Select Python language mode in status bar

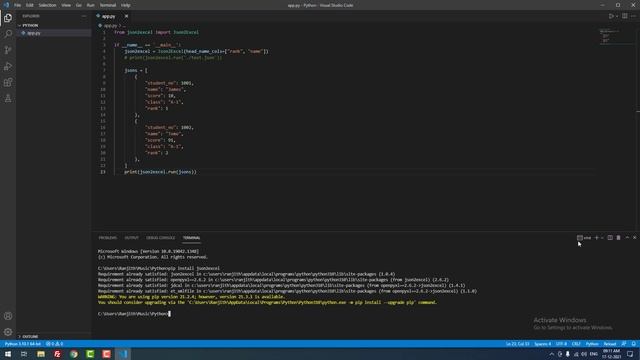[x=592, y=344]
